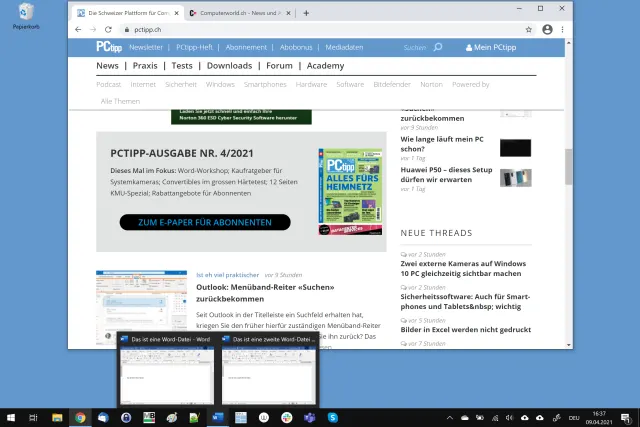Open thread Zwei externe Kameras auf Windows
Screen dimensions: 640x427
pos(463,268)
